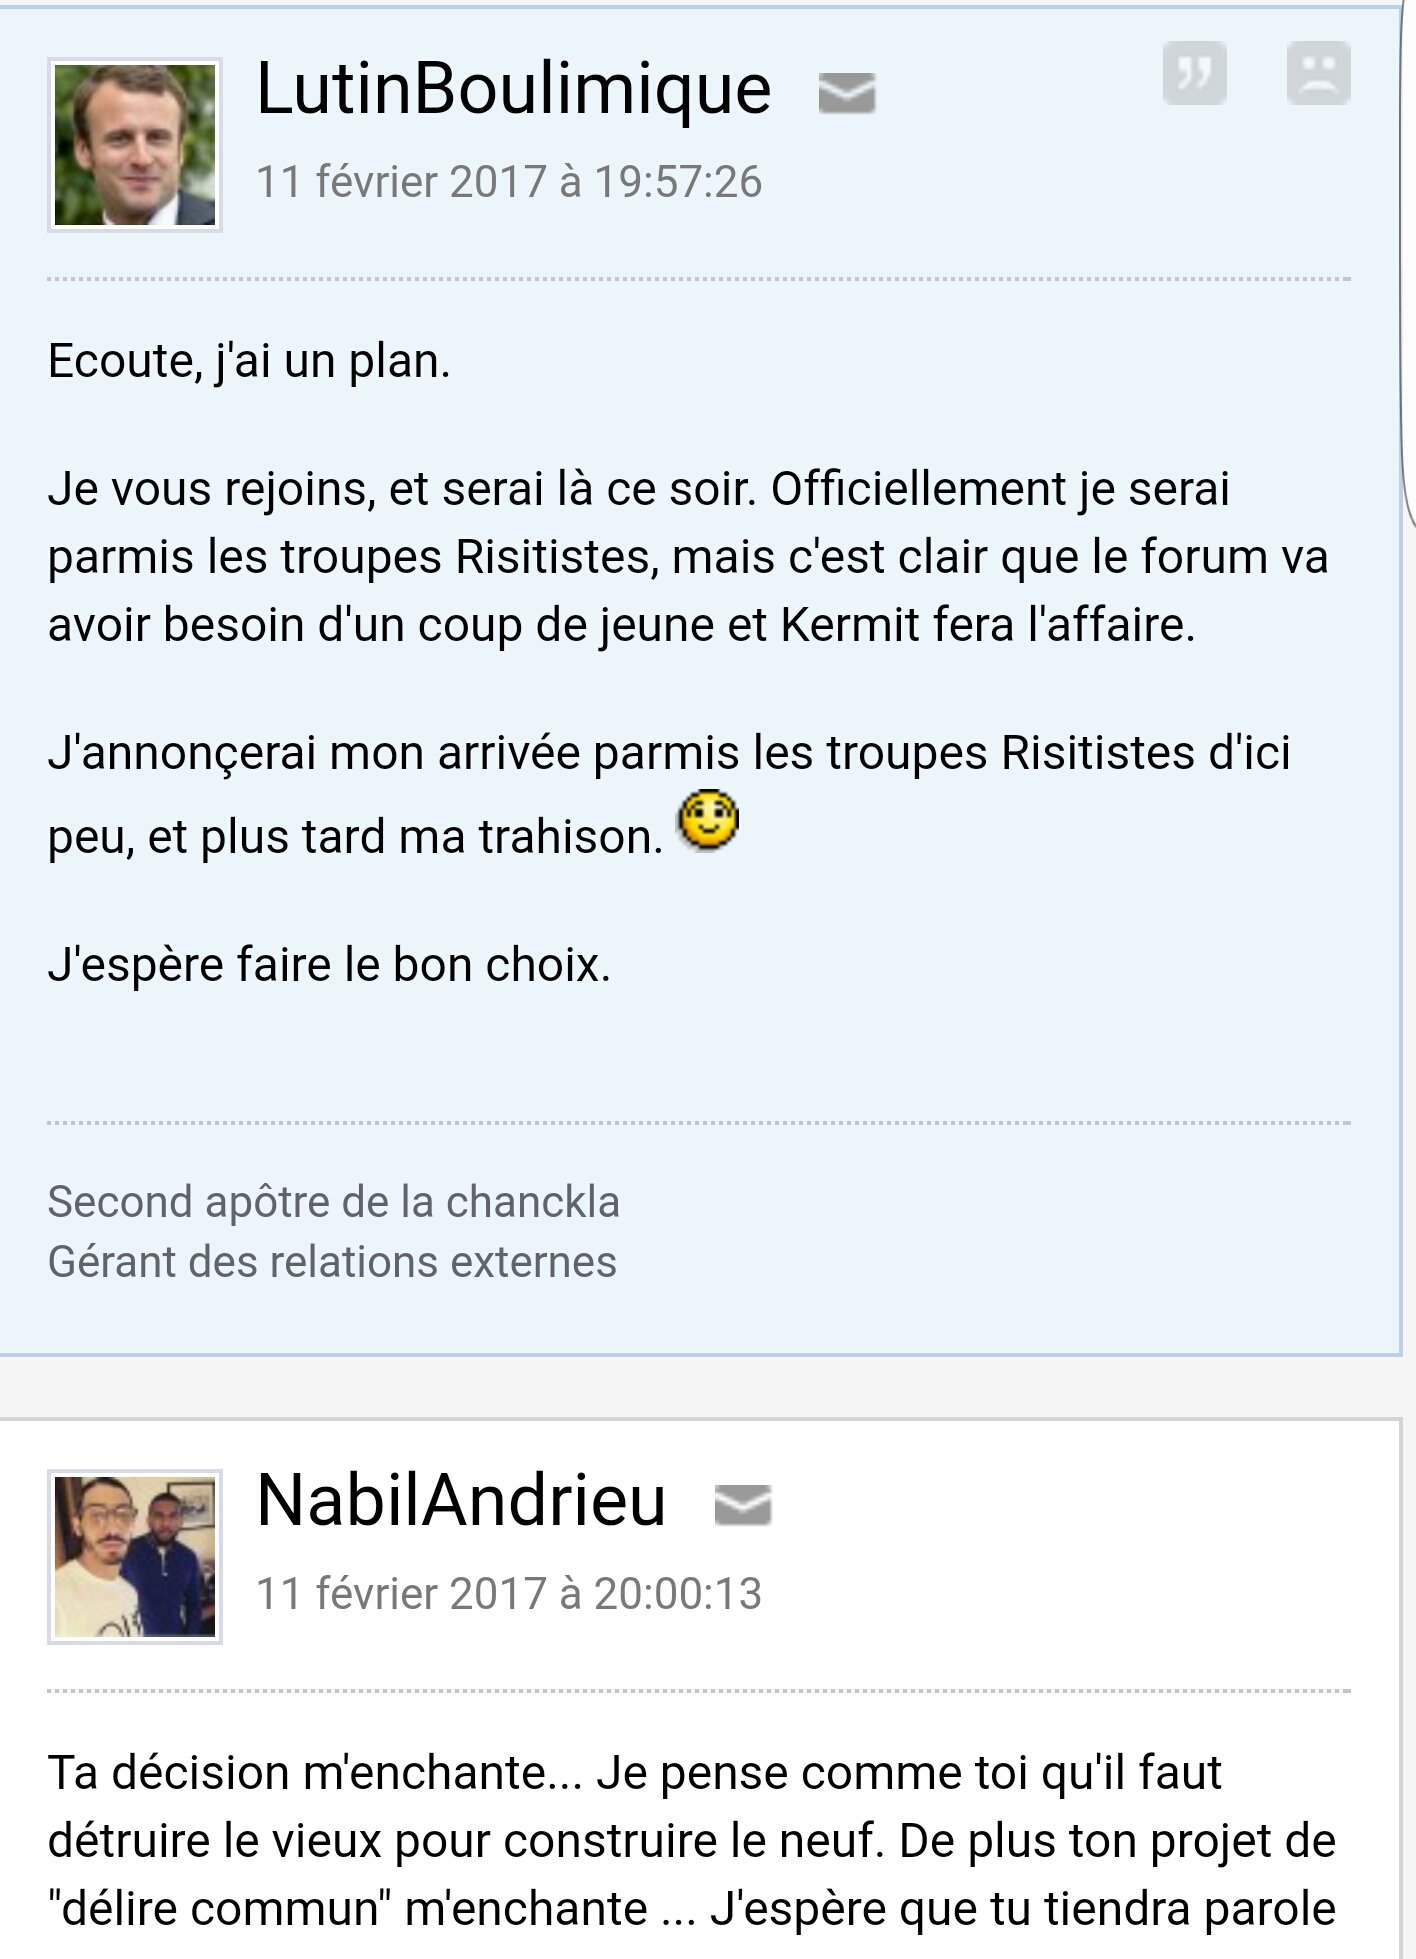Image resolution: width=1416 pixels, height=1959 pixels.
Task: Click the paragraph starting "Je vous rejoins"
Action: pyautogui.click(x=688, y=558)
